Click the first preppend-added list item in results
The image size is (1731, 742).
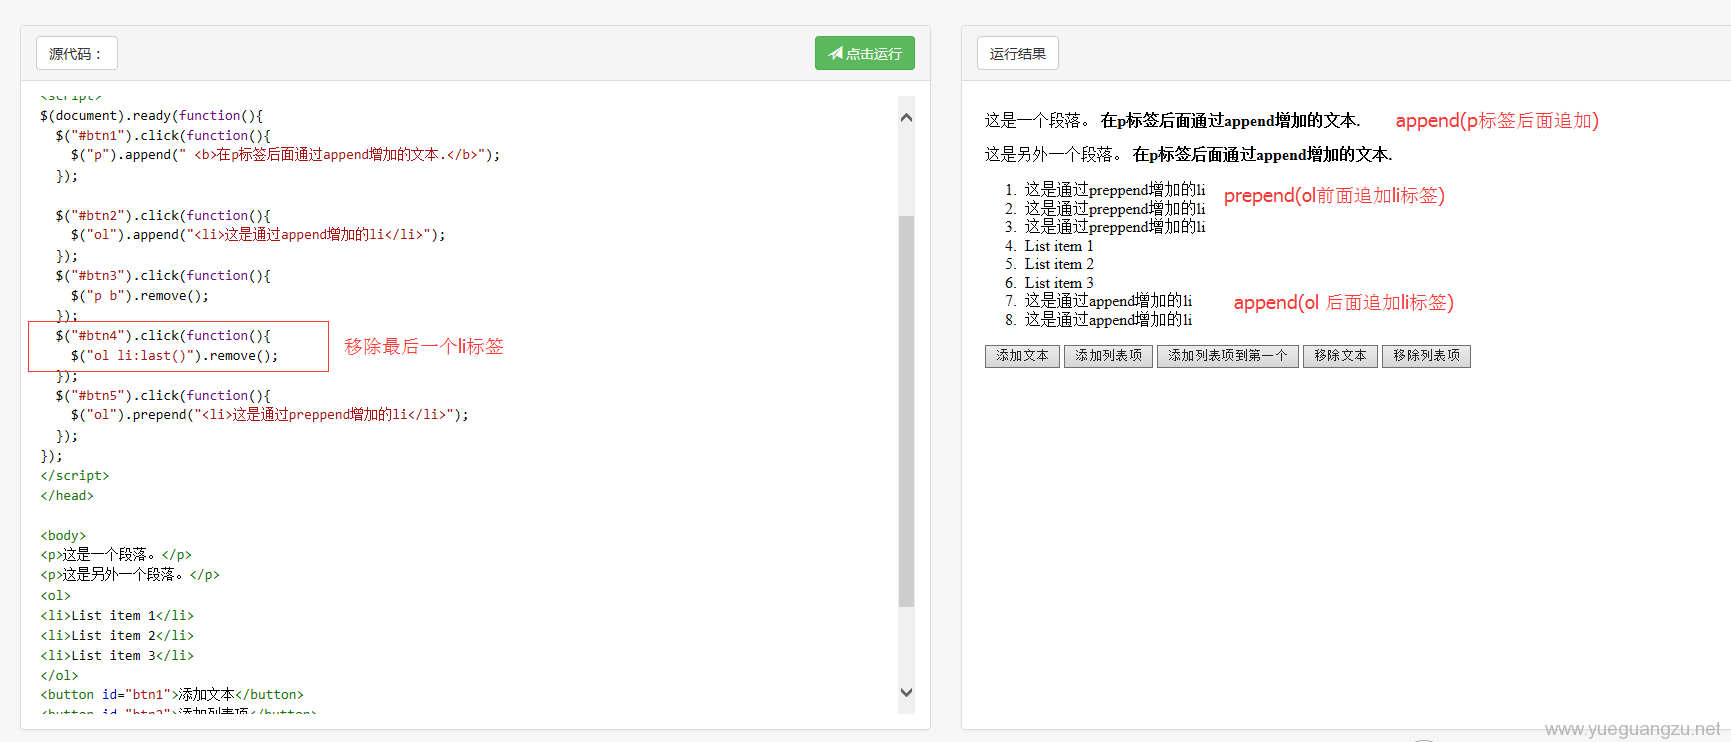click(x=1115, y=190)
